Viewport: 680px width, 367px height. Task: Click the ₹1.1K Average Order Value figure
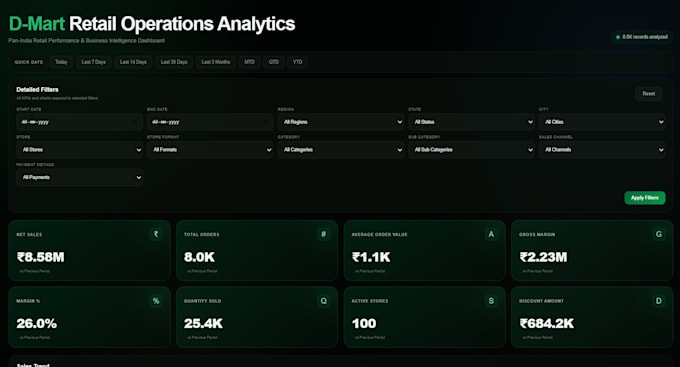coord(371,257)
